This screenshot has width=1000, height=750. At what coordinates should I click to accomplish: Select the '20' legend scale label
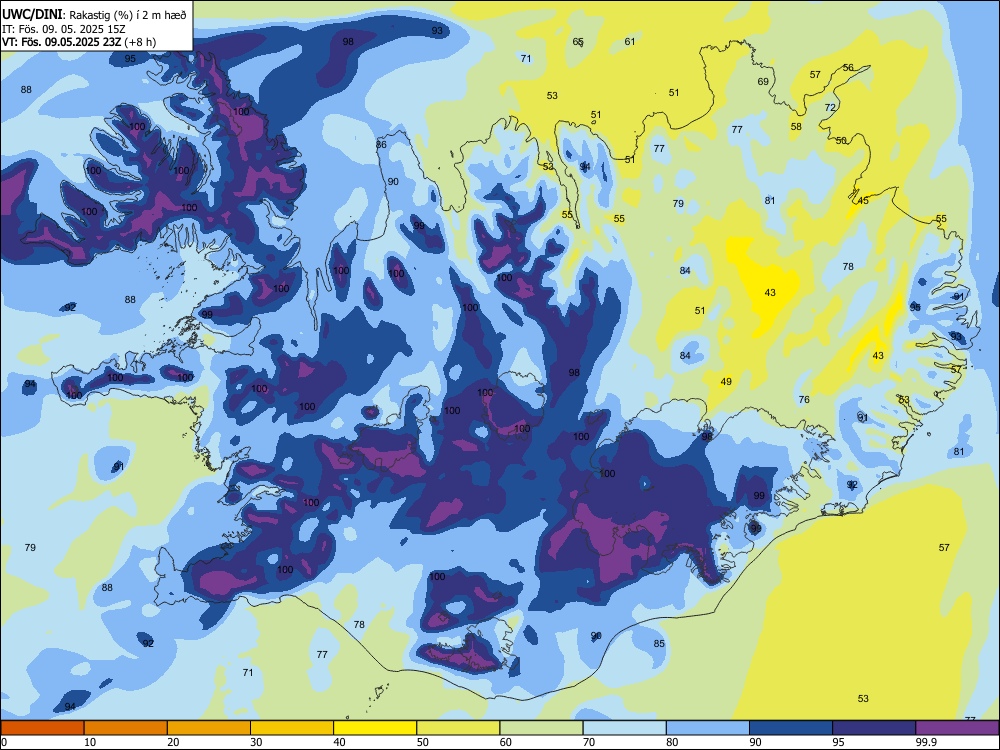tap(173, 742)
